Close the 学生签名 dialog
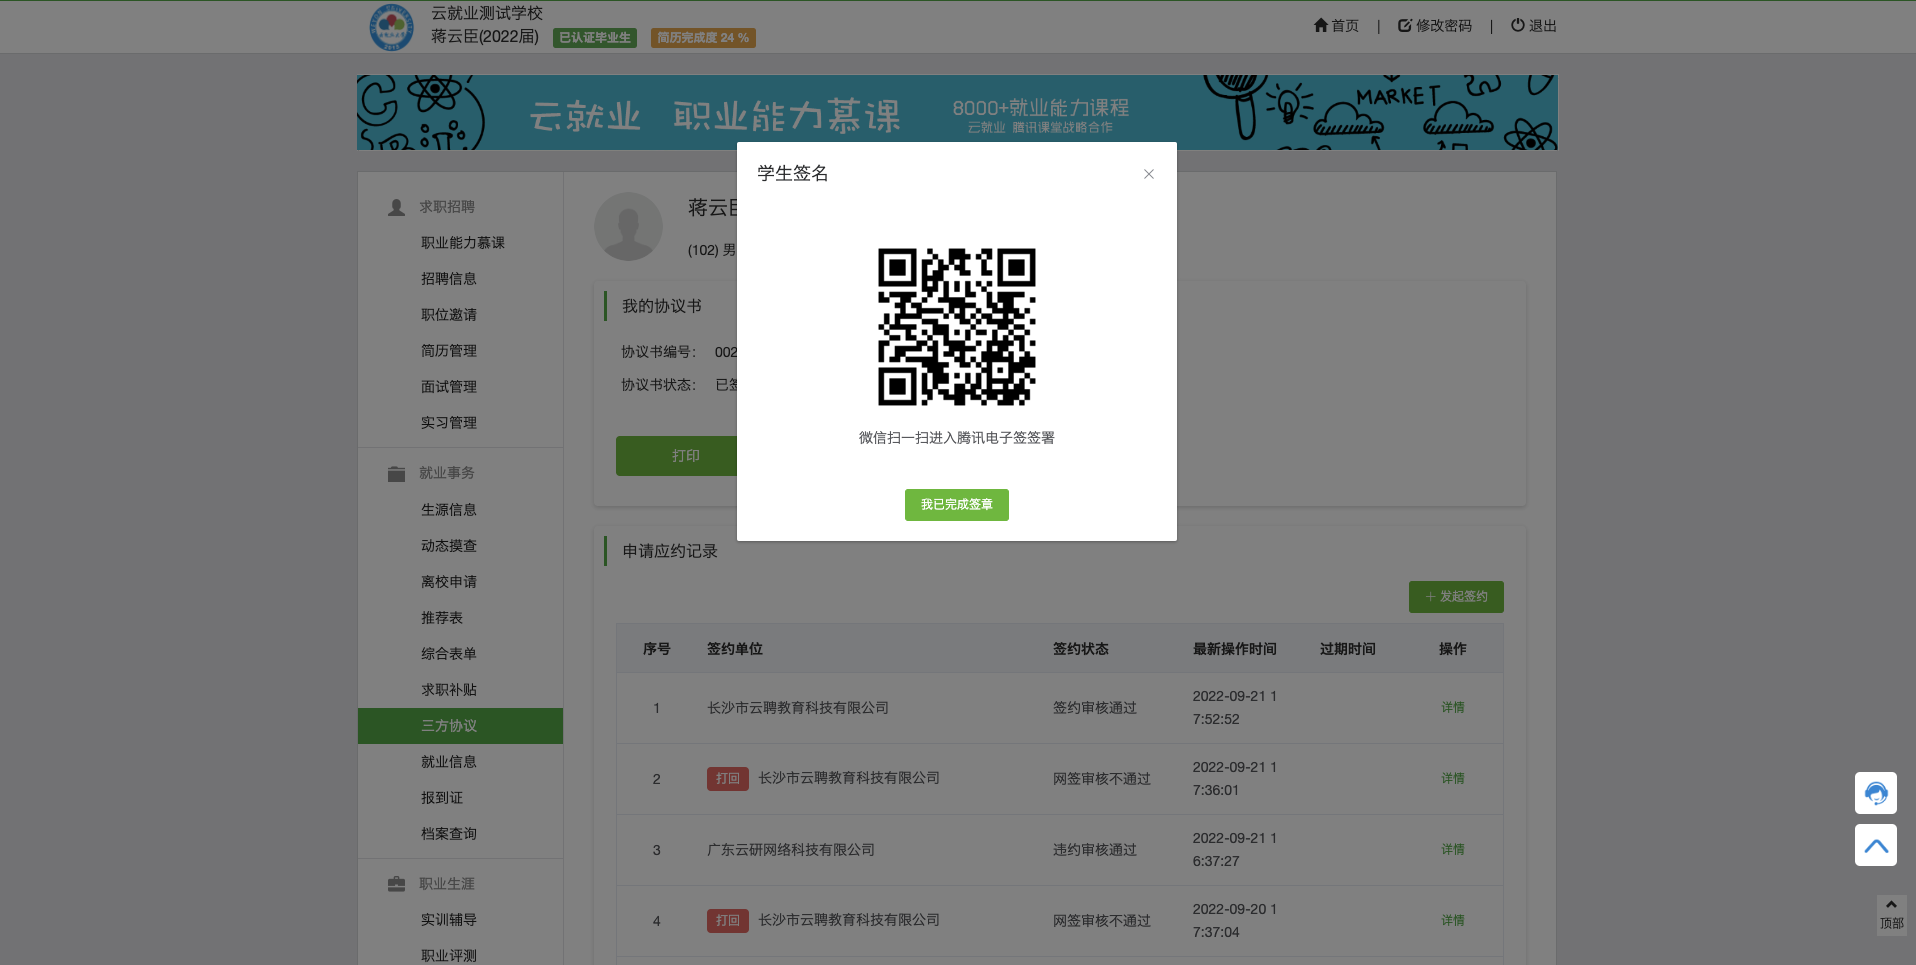This screenshot has width=1916, height=965. (x=1148, y=174)
